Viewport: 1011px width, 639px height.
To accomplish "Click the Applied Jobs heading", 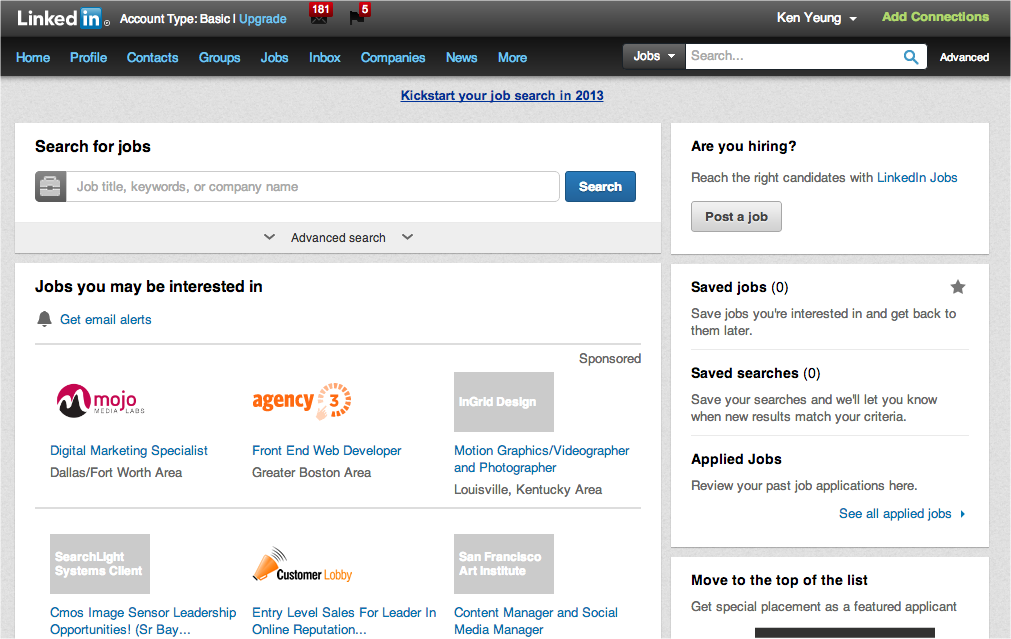I will (736, 459).
